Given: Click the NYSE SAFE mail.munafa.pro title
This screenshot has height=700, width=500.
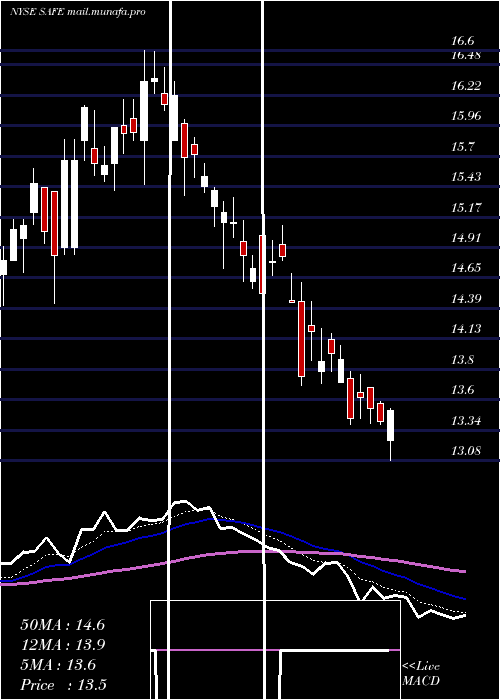Looking at the screenshot, I should click(x=78, y=12).
